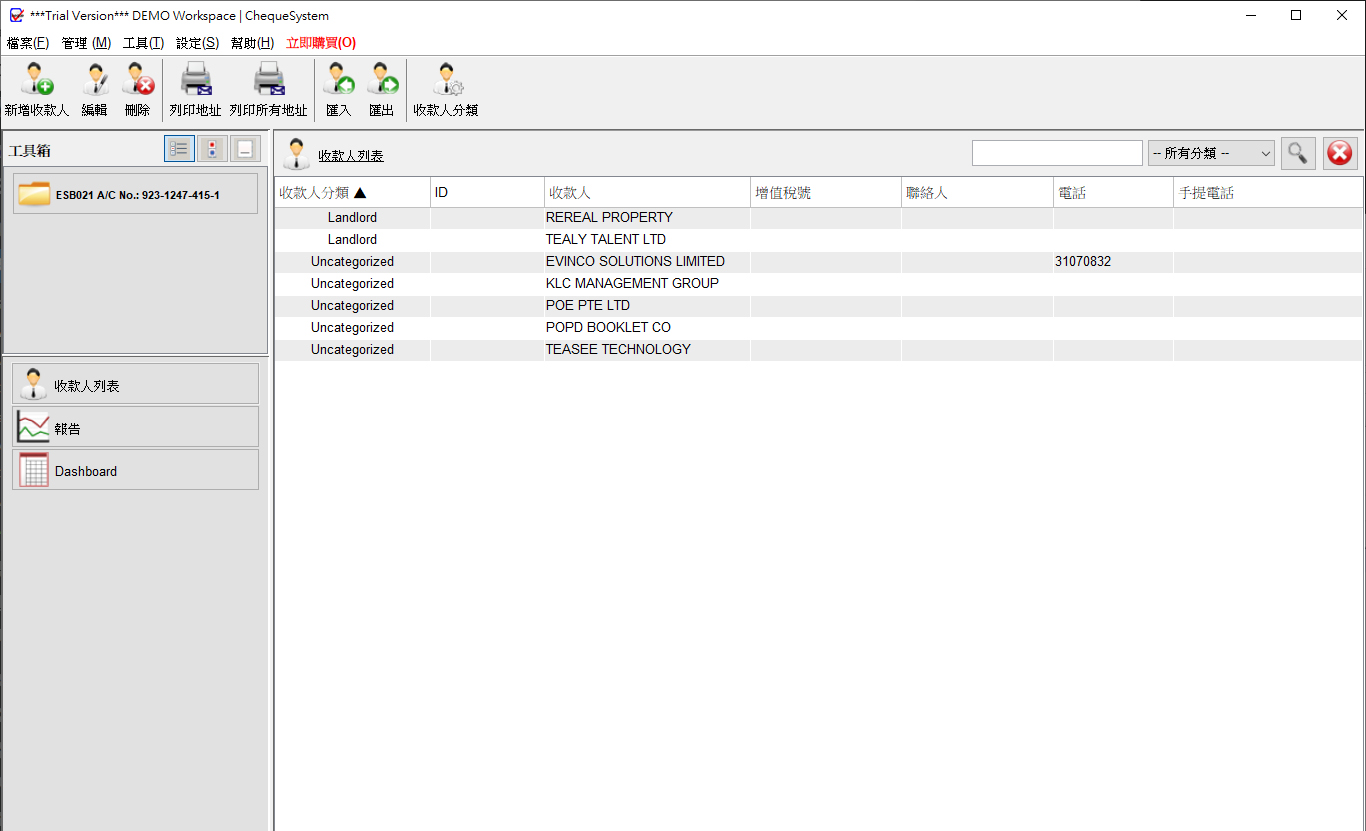Image resolution: width=1366 pixels, height=831 pixels.
Task: Select the POE PTE LTD row
Action: pos(819,306)
